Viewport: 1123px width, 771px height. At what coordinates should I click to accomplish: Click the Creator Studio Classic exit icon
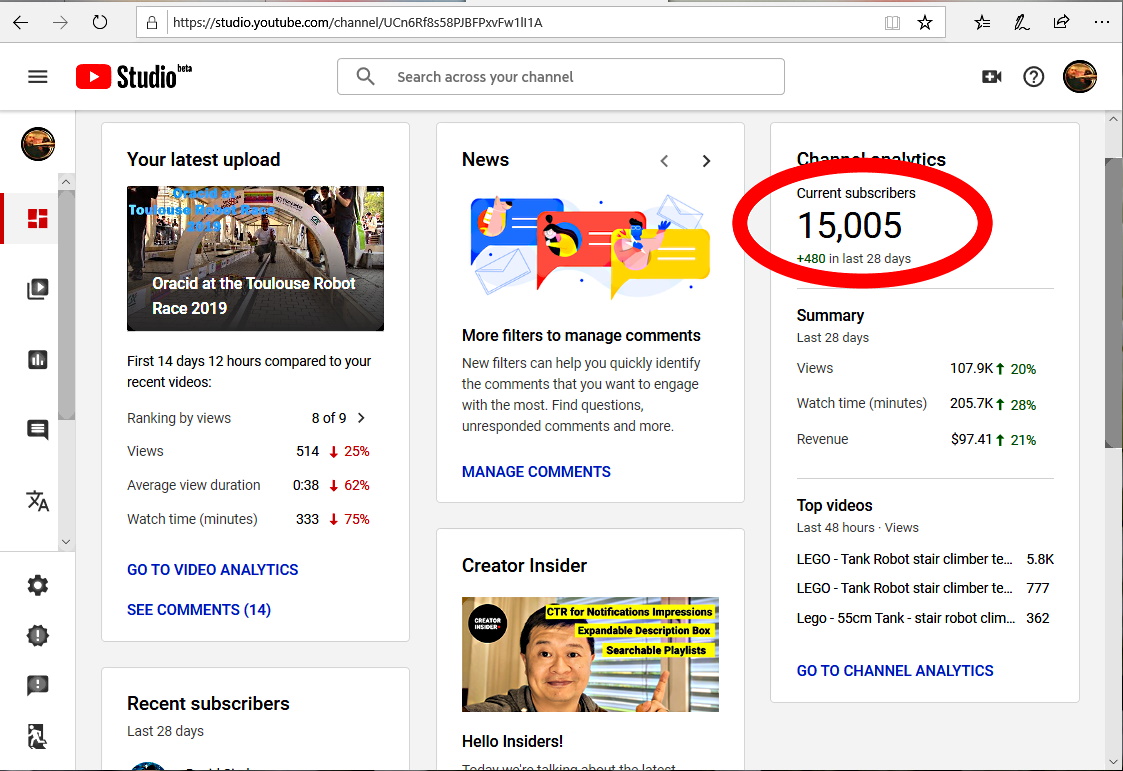click(x=37, y=736)
